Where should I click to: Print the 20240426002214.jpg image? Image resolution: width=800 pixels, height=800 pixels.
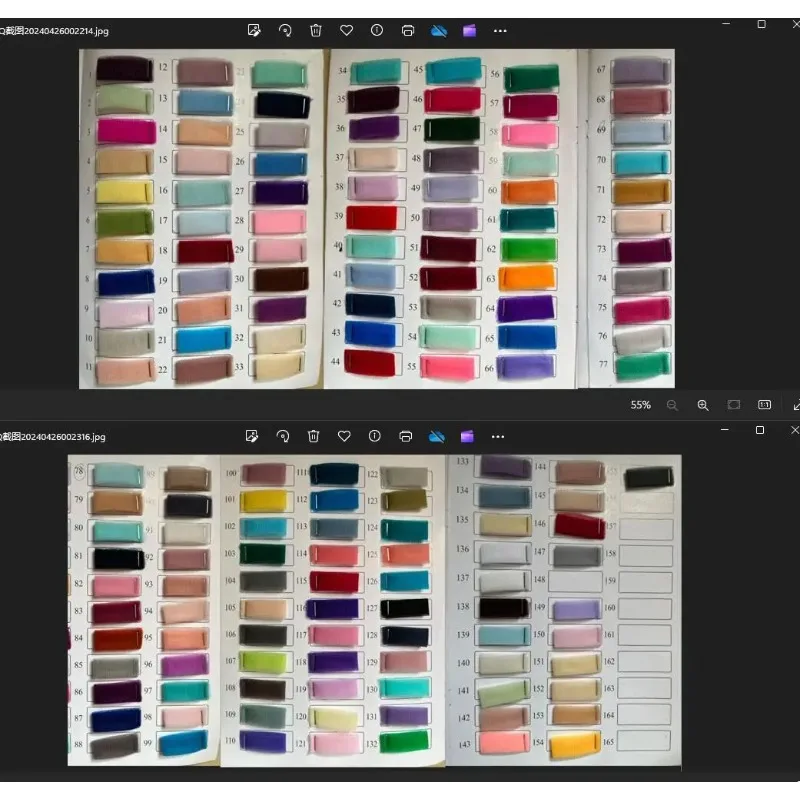pyautogui.click(x=408, y=31)
